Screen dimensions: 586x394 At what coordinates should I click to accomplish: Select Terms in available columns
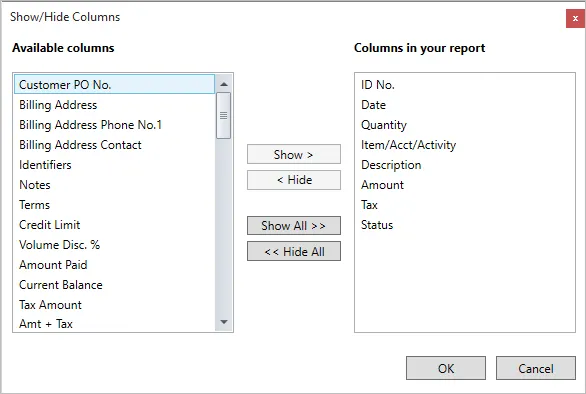coord(114,204)
